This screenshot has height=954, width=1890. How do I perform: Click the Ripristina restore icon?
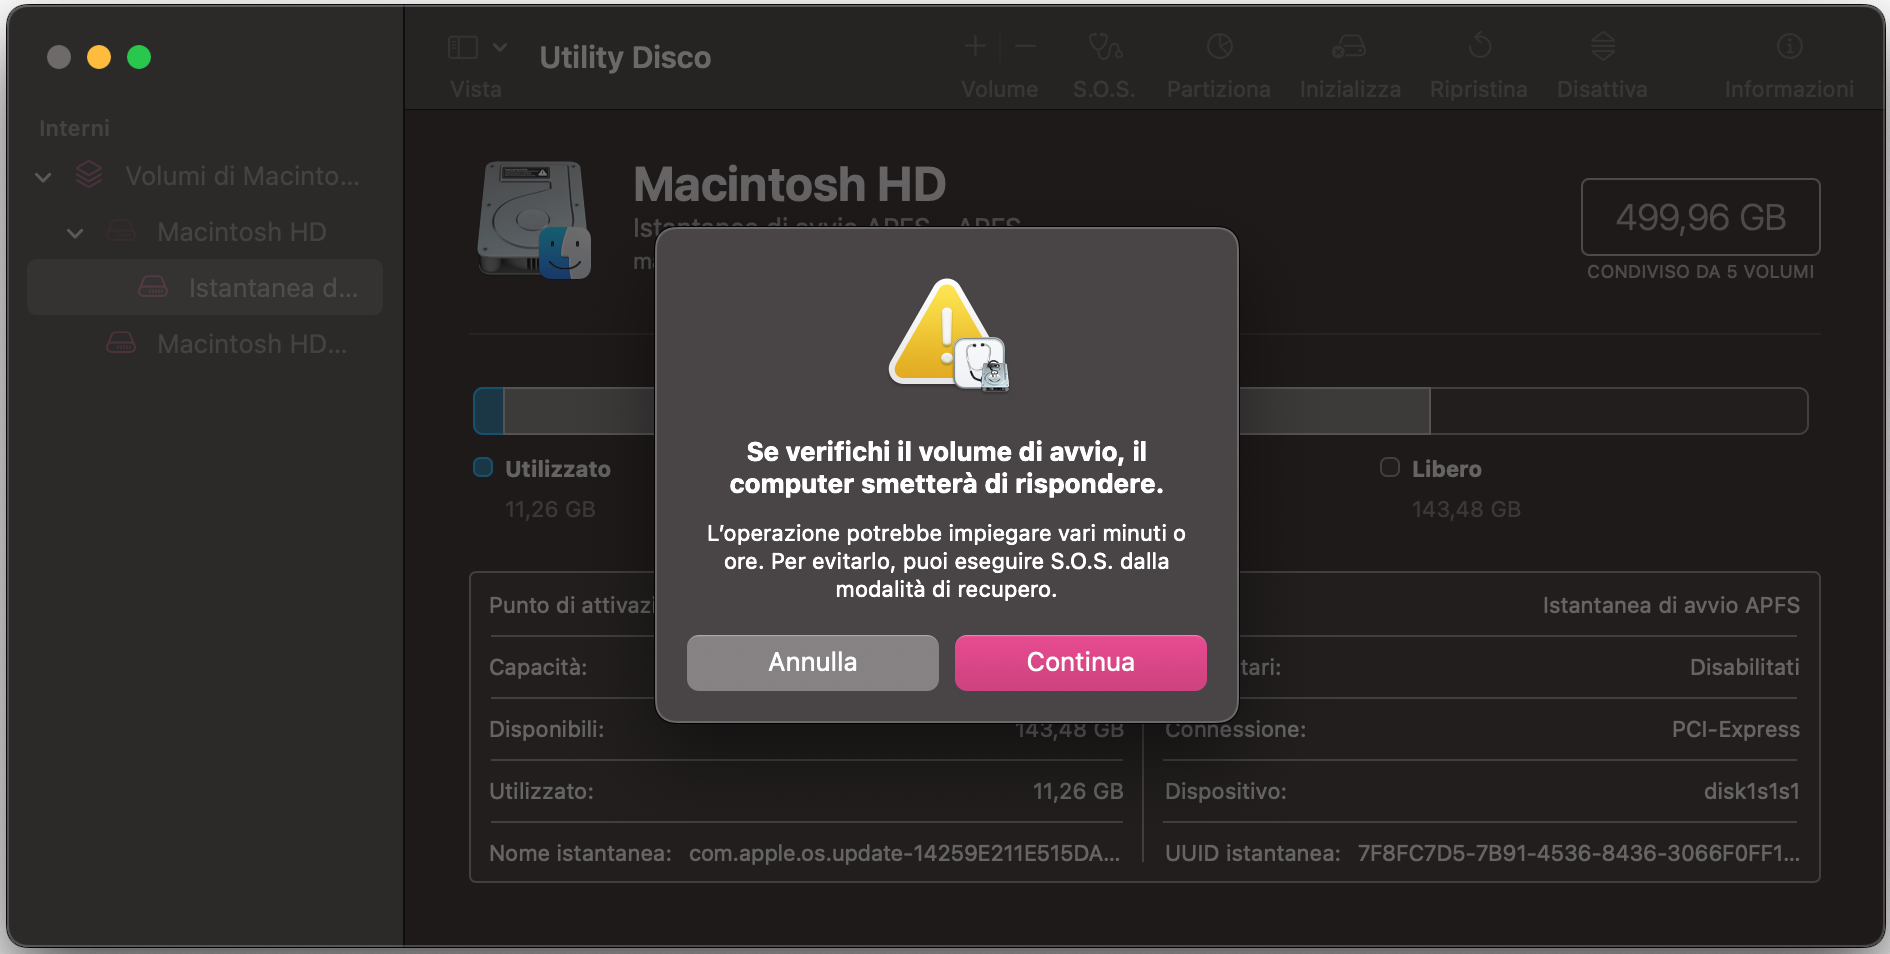(x=1479, y=47)
